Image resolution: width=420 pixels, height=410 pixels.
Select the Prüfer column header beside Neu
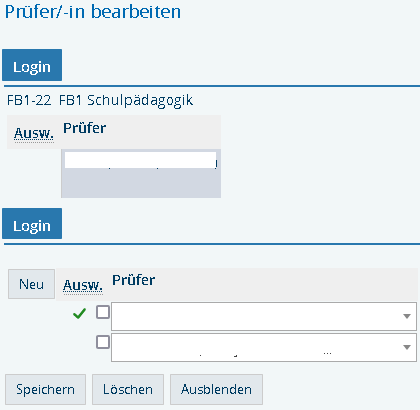pyautogui.click(x=133, y=280)
